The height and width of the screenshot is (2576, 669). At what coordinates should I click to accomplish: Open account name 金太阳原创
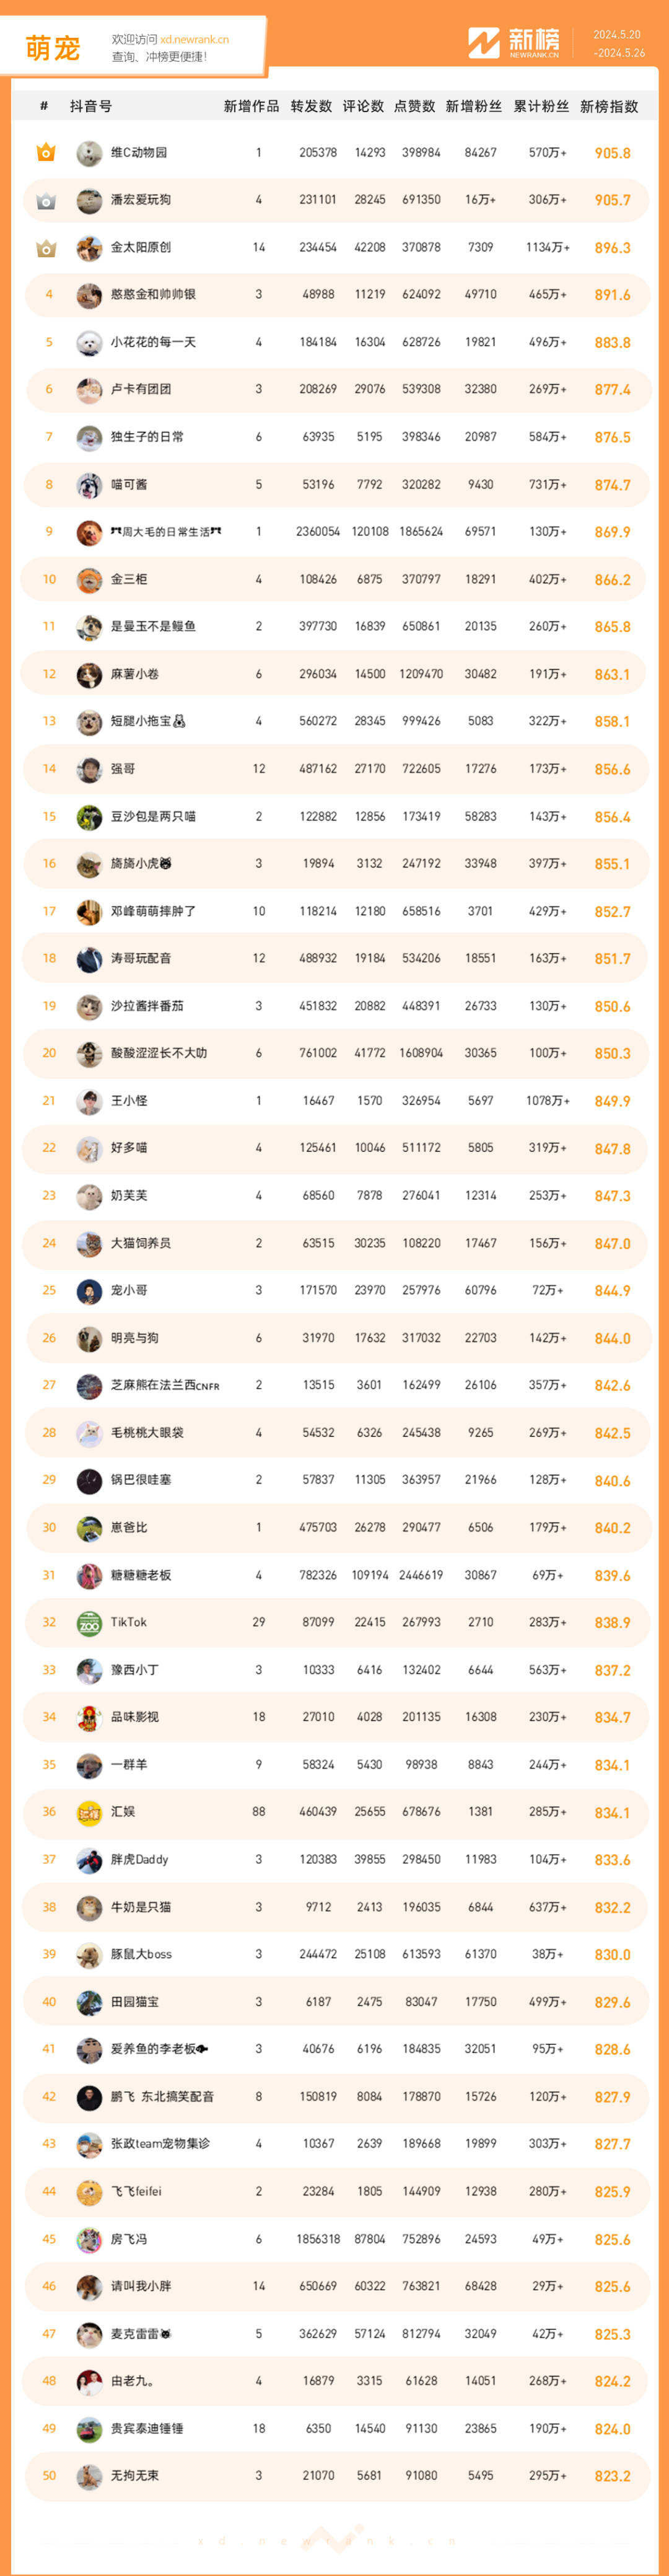click(141, 248)
